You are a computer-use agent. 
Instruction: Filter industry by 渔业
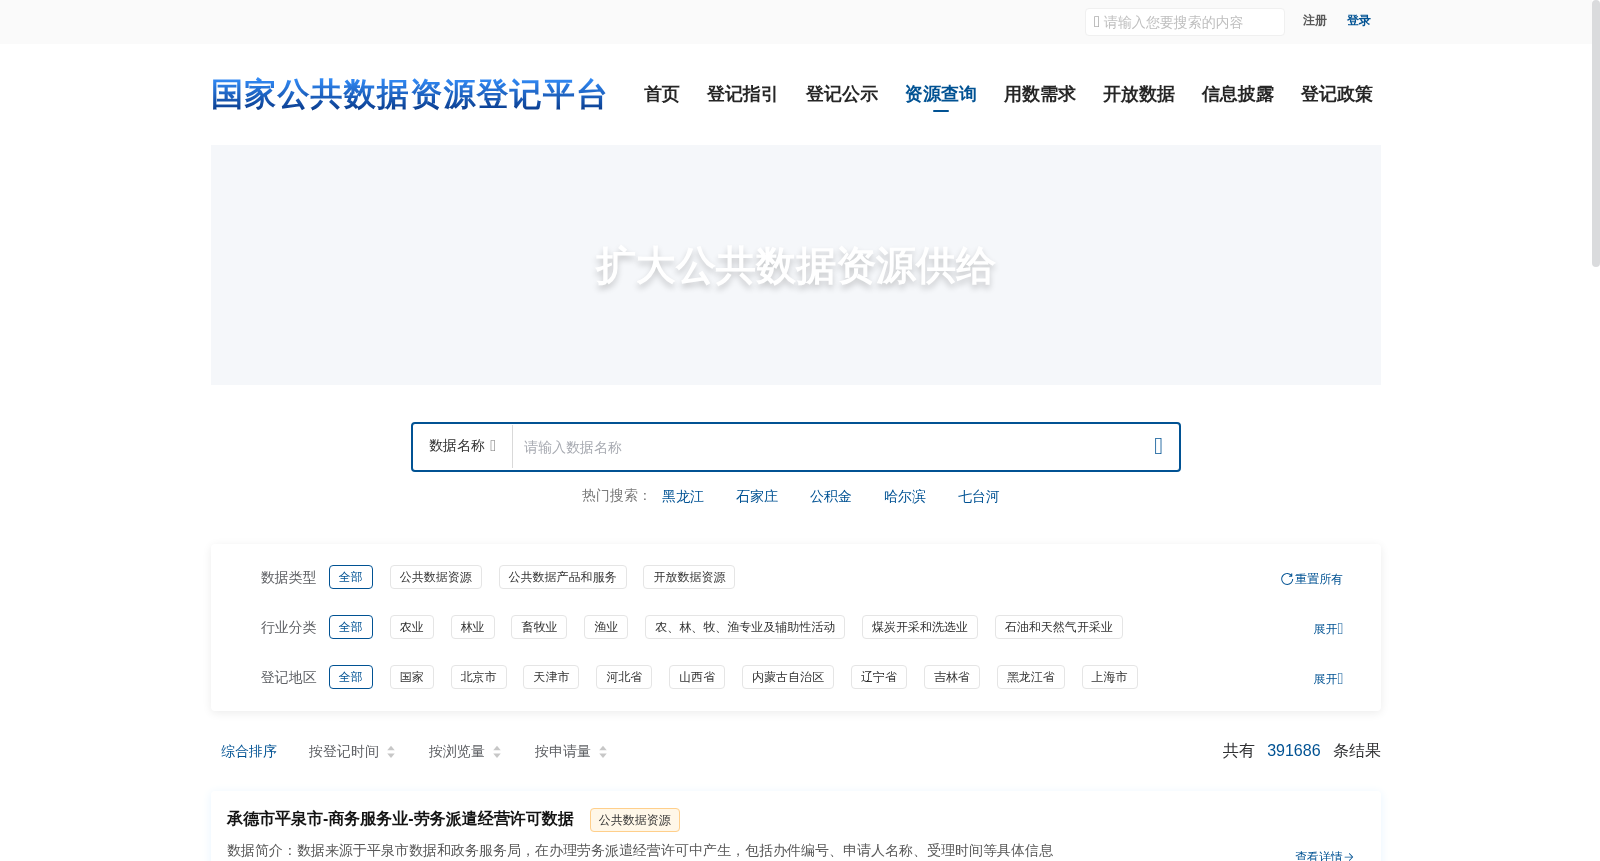point(606,627)
